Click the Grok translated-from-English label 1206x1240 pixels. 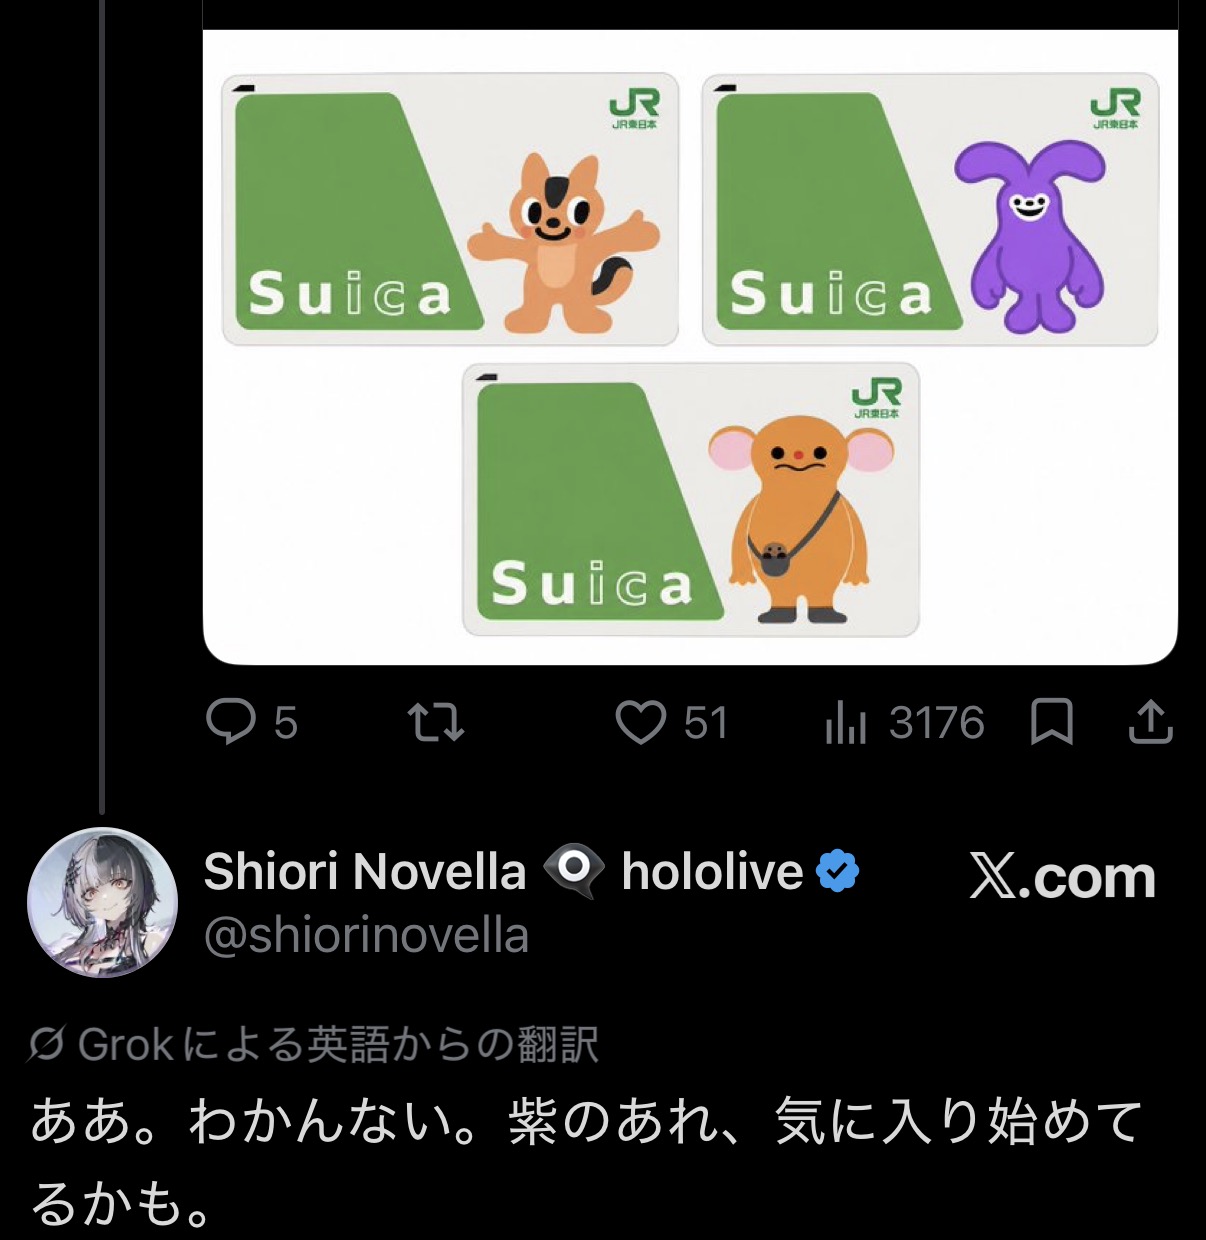pyautogui.click(x=338, y=1045)
